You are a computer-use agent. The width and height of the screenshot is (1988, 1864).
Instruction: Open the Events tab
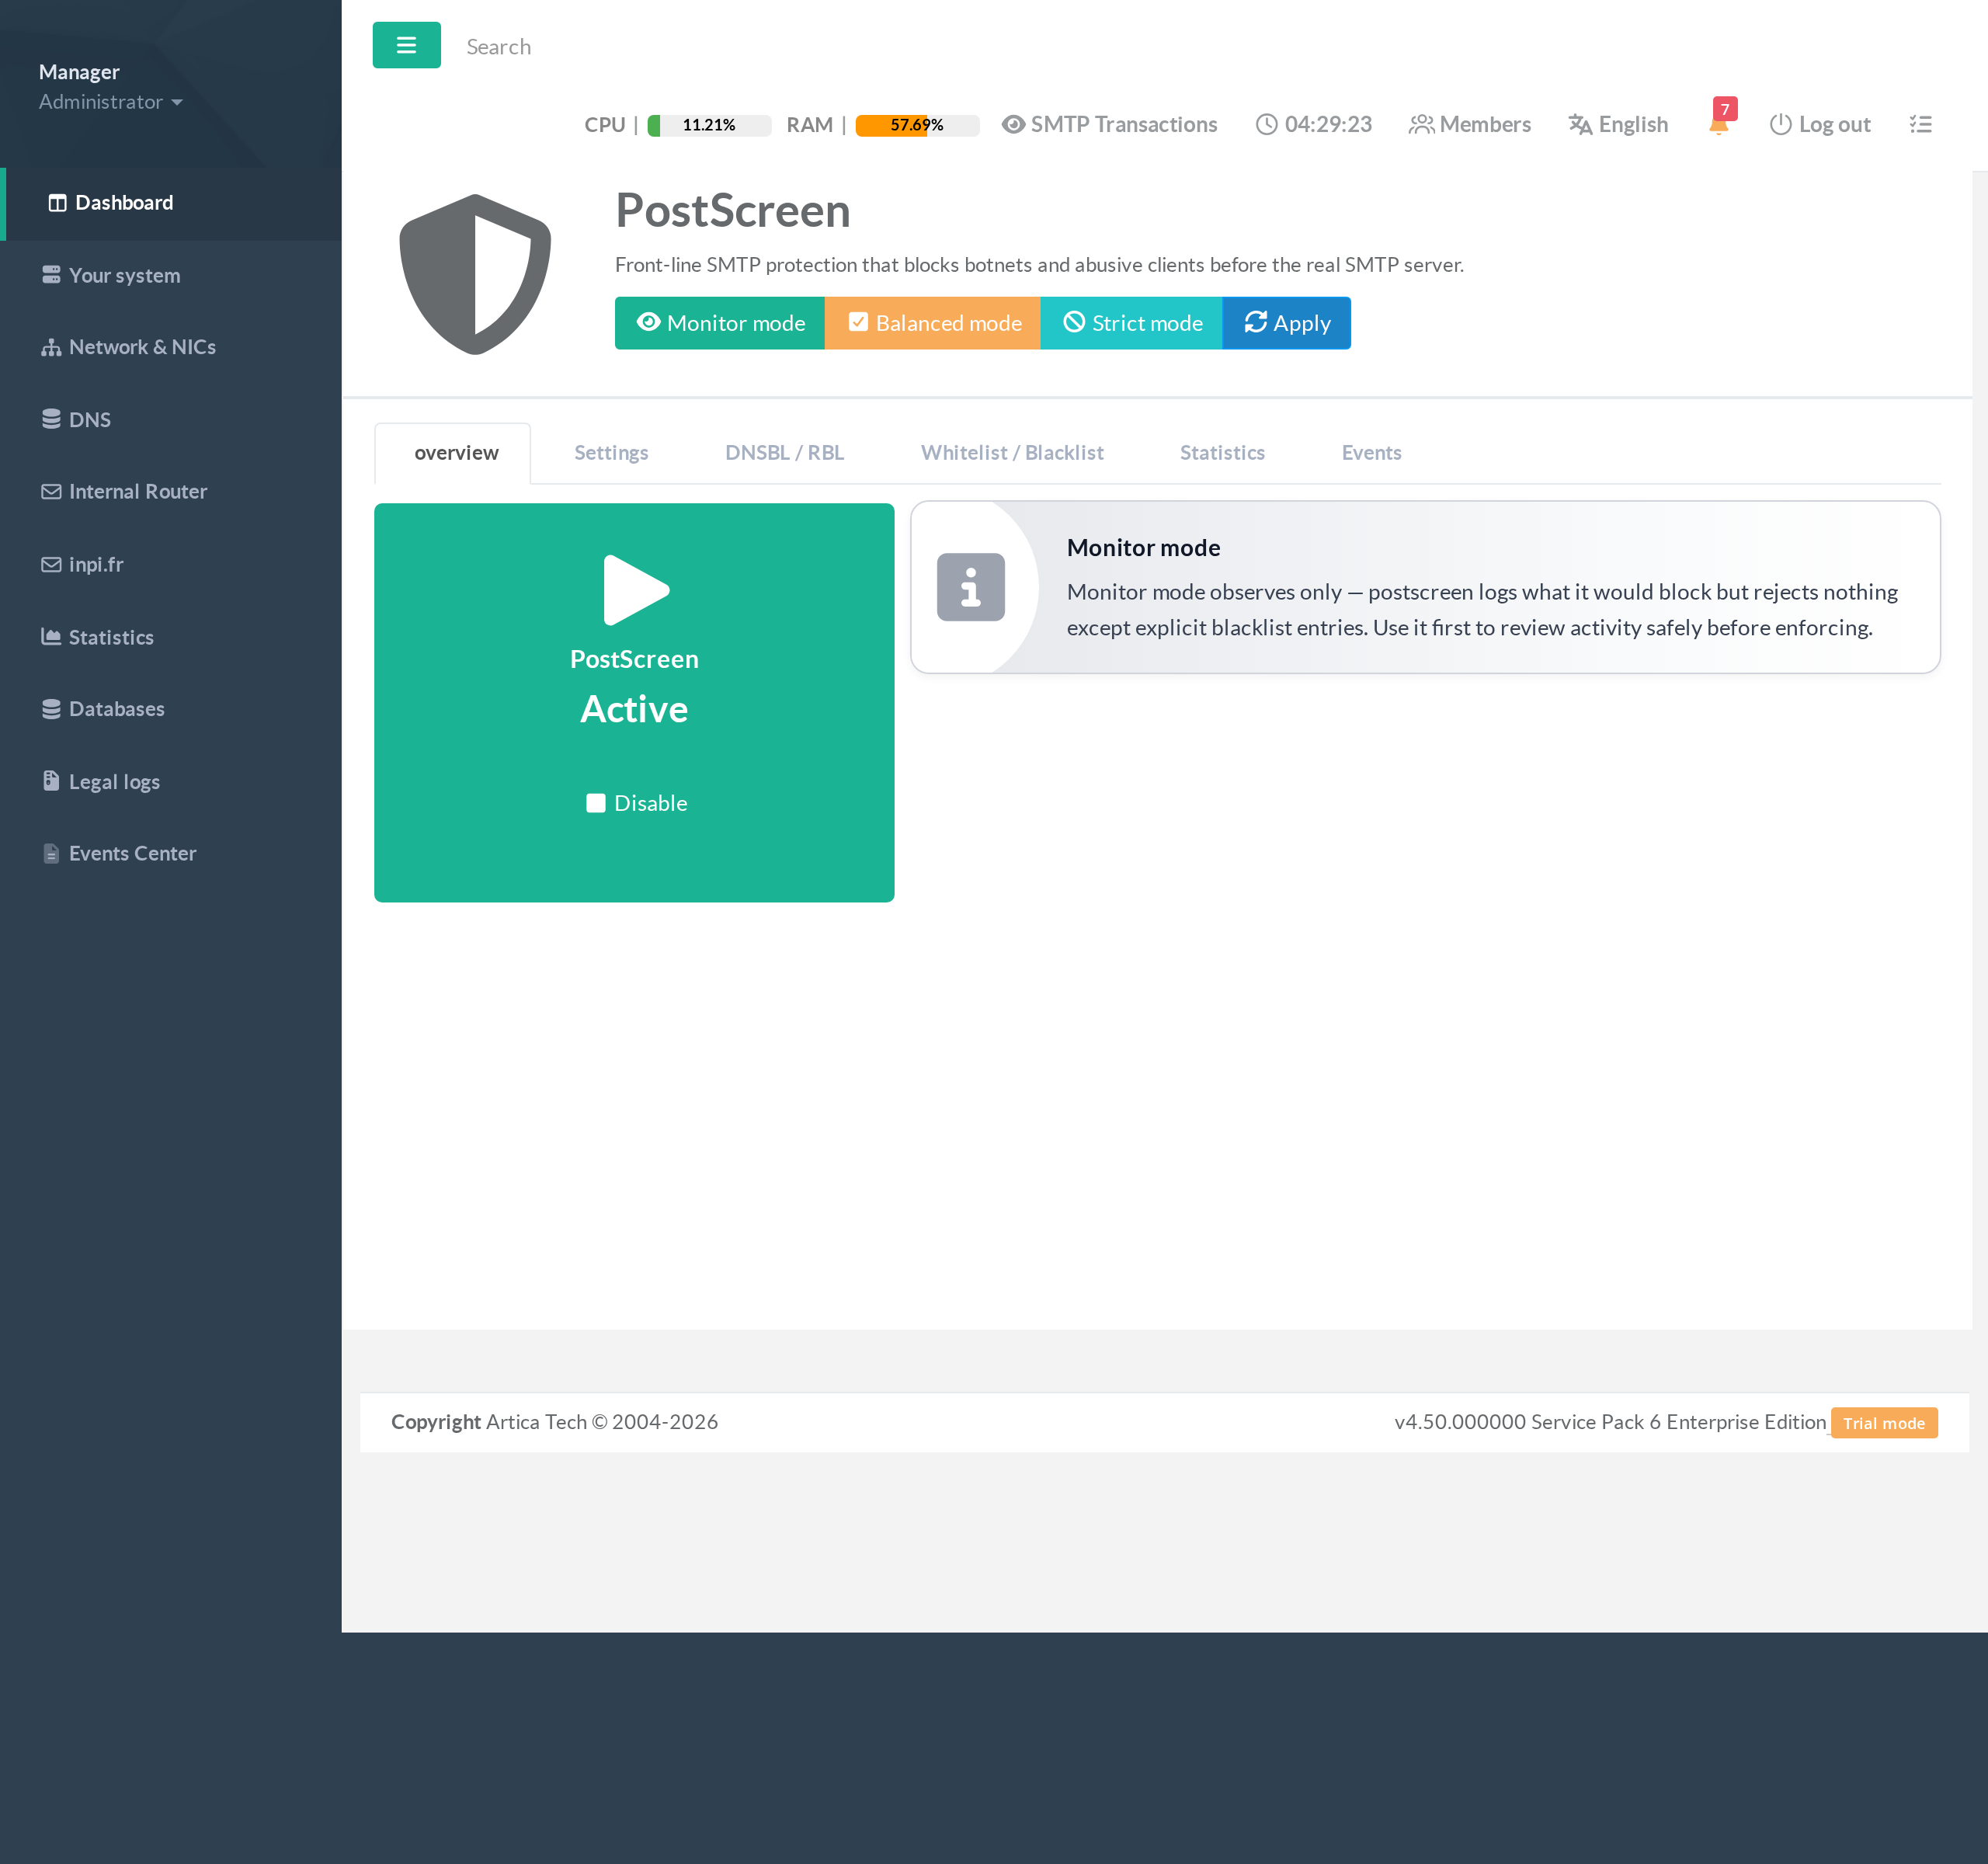pyautogui.click(x=1371, y=453)
